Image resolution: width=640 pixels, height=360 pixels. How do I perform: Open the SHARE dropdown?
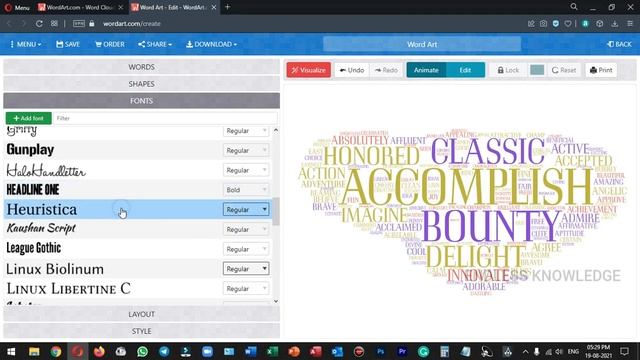click(155, 44)
